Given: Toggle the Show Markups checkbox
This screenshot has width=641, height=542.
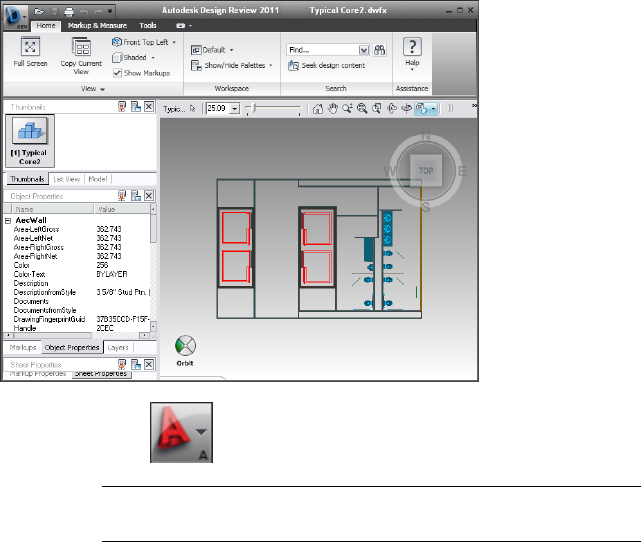Looking at the screenshot, I should point(117,73).
